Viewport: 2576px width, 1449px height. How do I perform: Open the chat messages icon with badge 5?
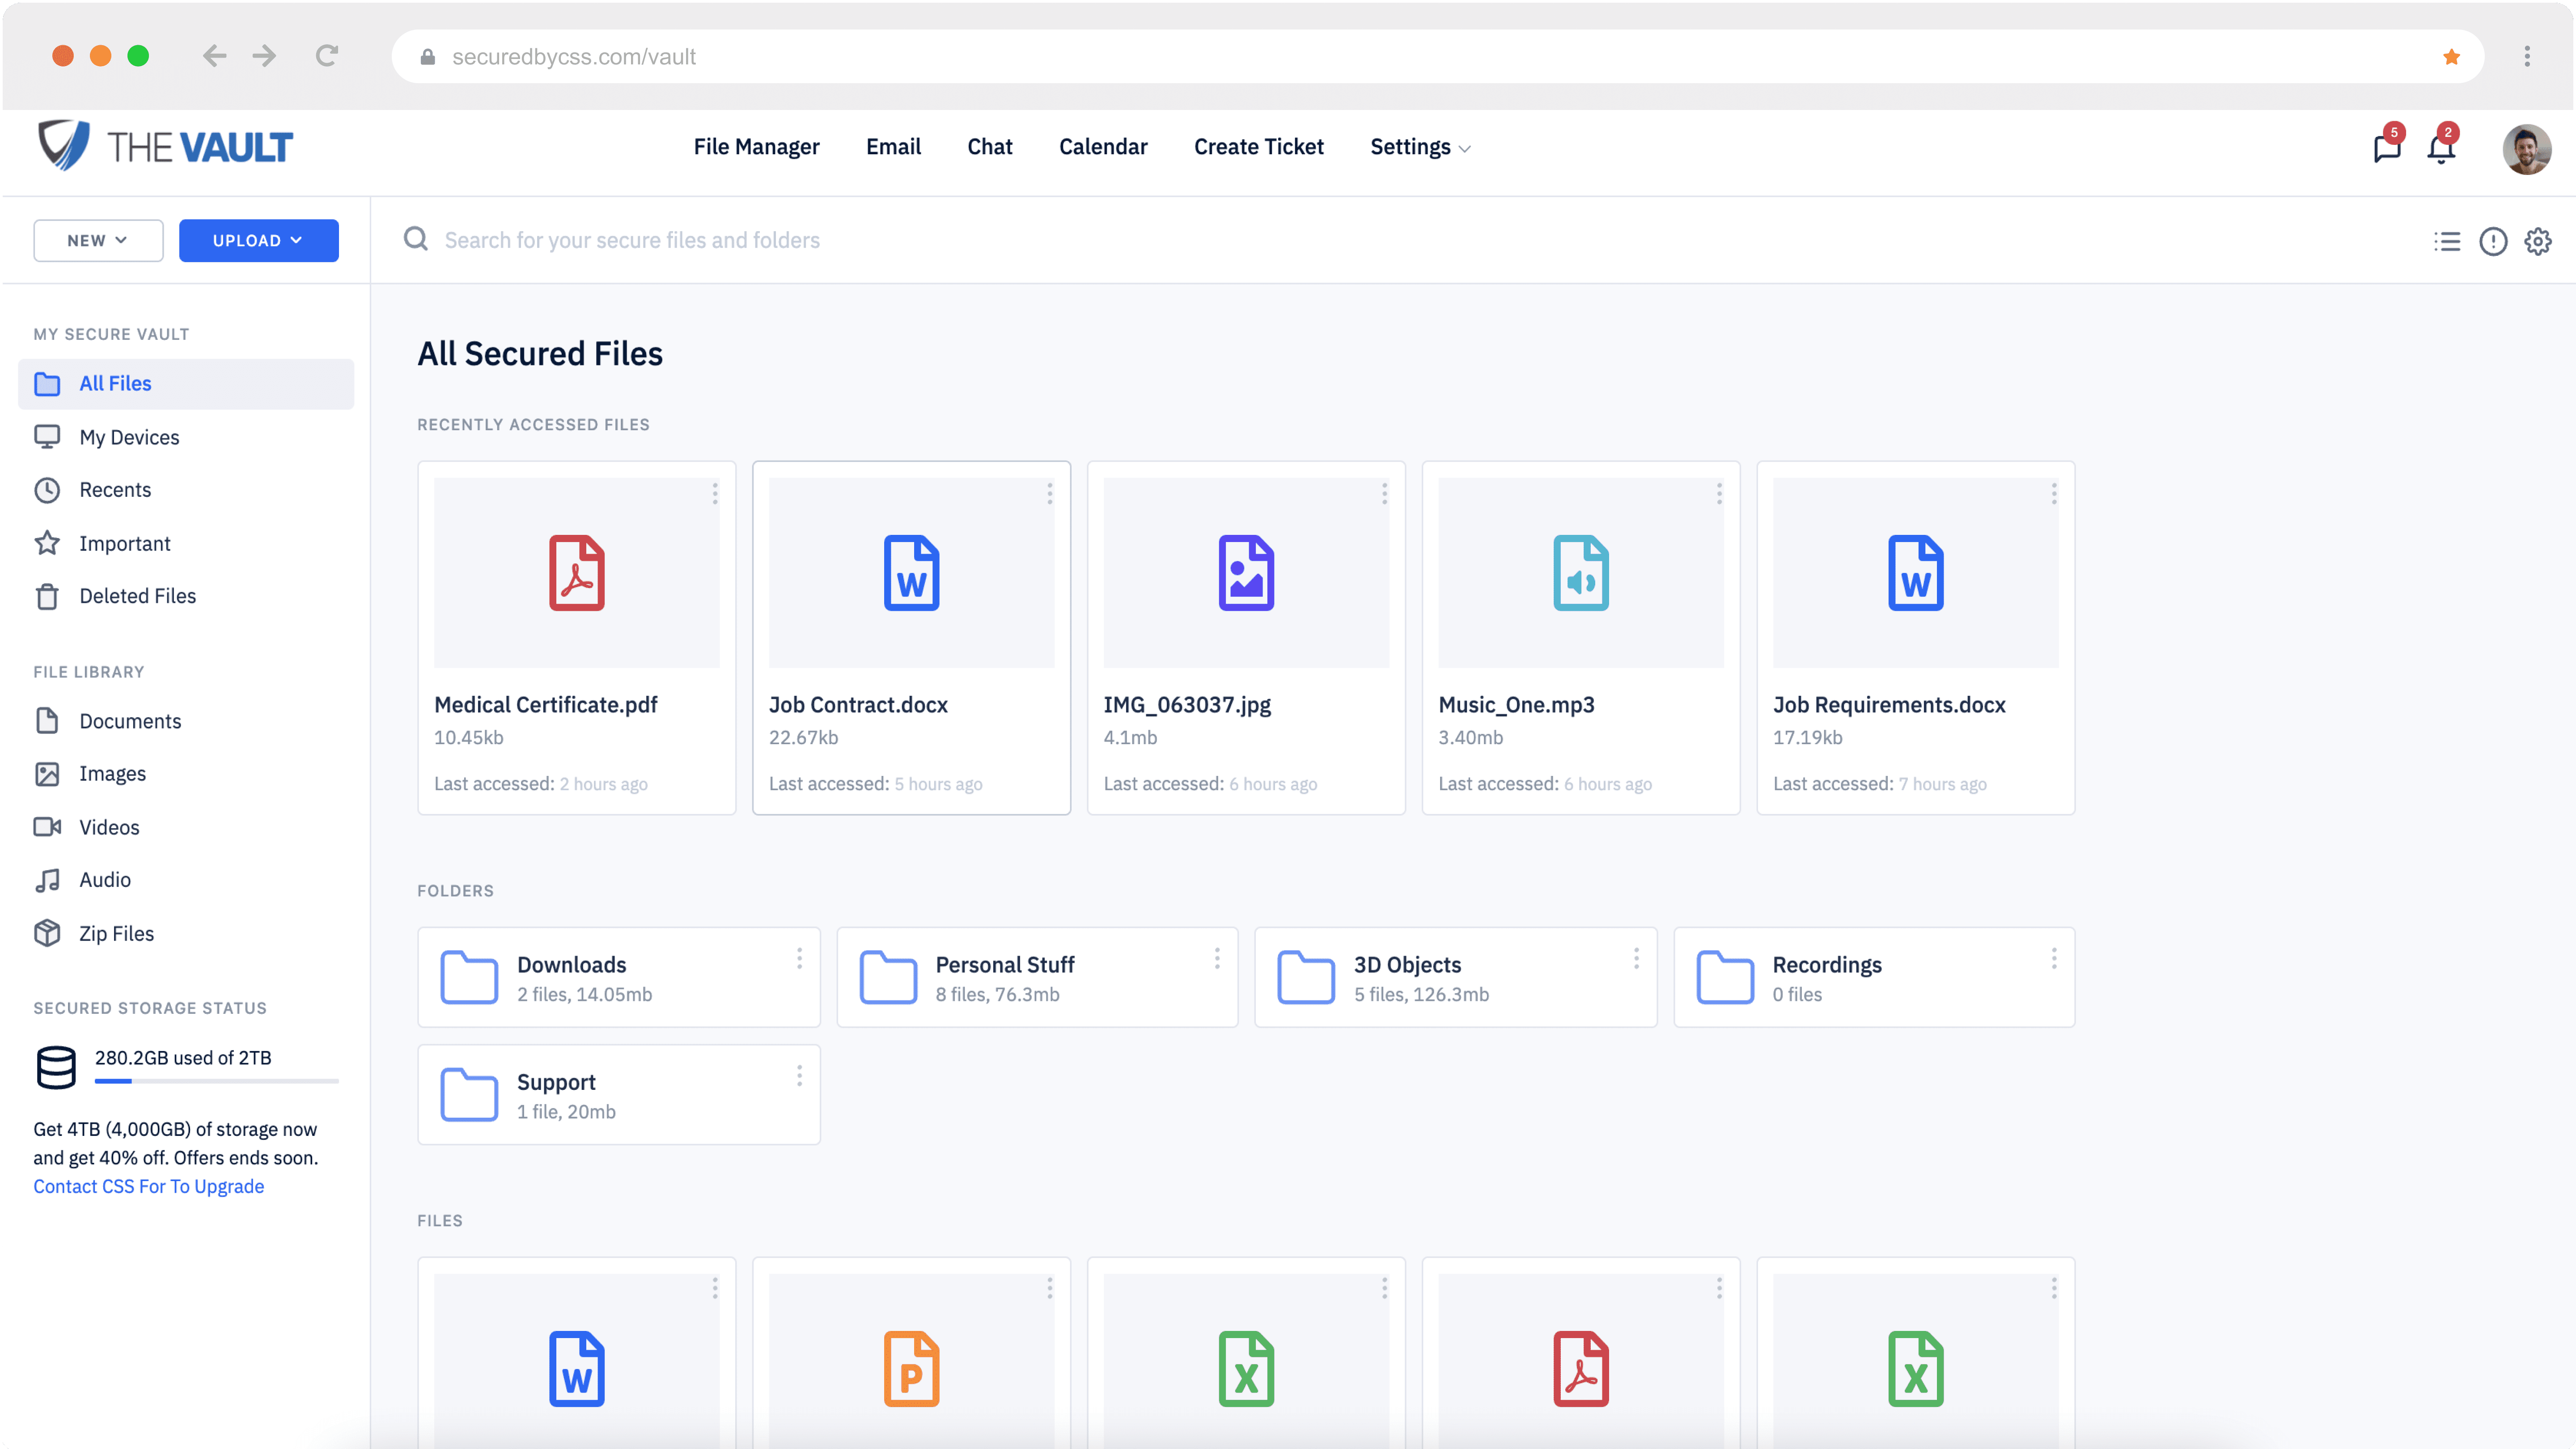pyautogui.click(x=2387, y=148)
